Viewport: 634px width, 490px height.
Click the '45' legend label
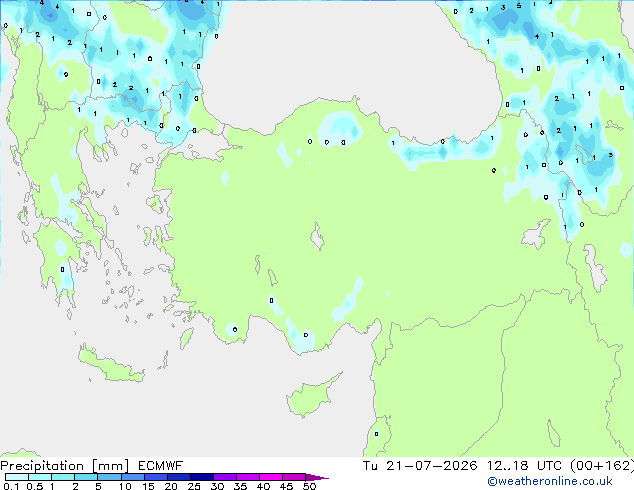(x=286, y=486)
